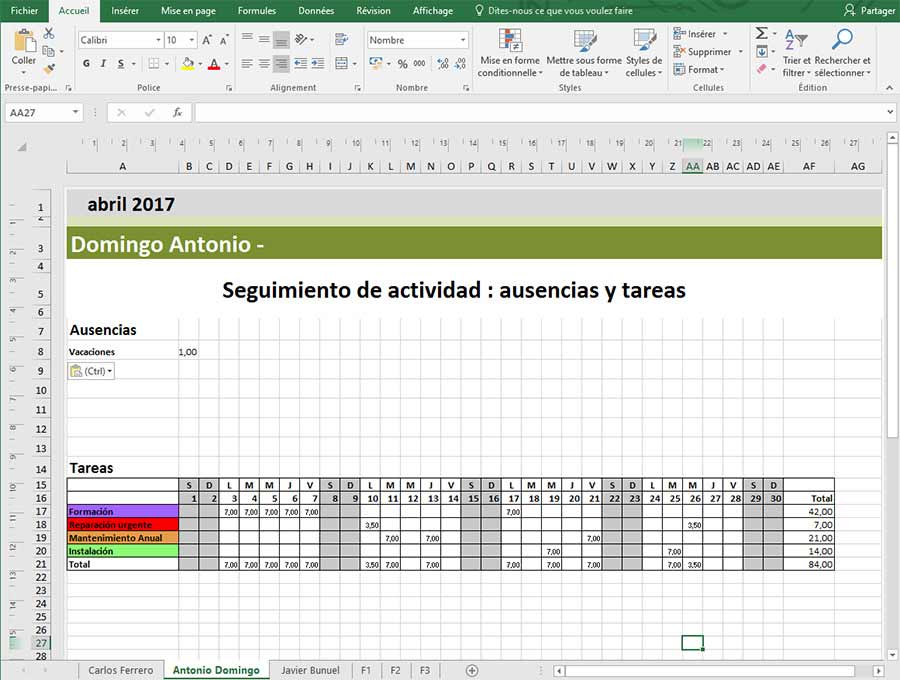900x680 pixels.
Task: Open Mise en forme conditionnelle
Action: (x=510, y=53)
